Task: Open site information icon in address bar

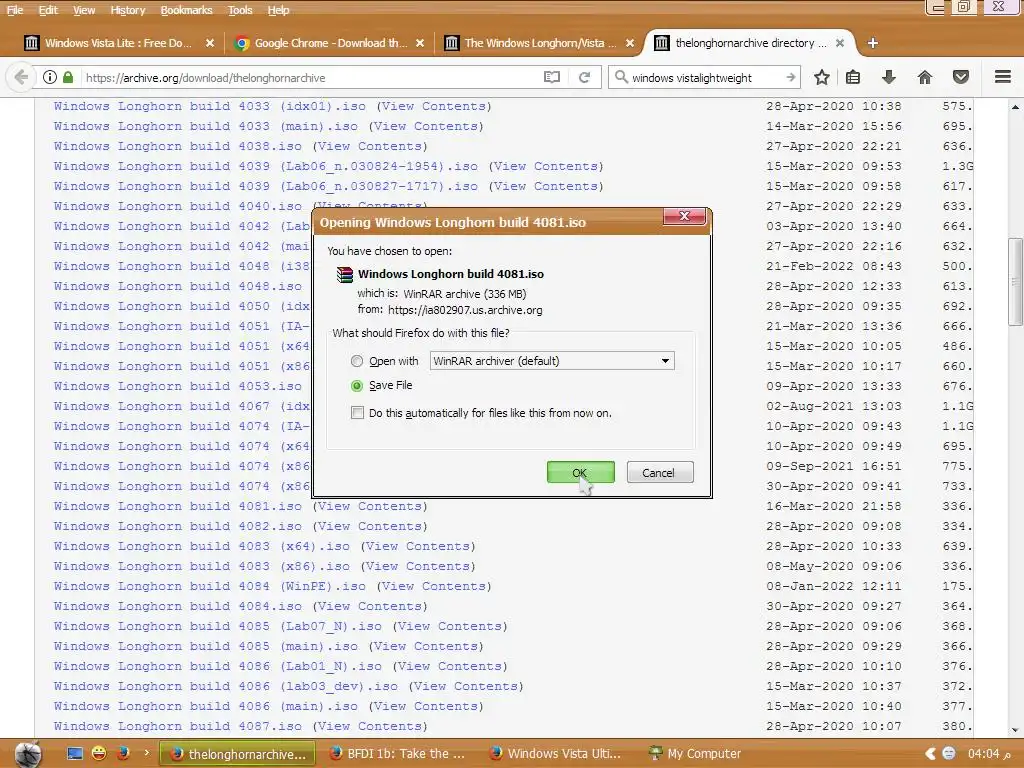Action: (50, 77)
